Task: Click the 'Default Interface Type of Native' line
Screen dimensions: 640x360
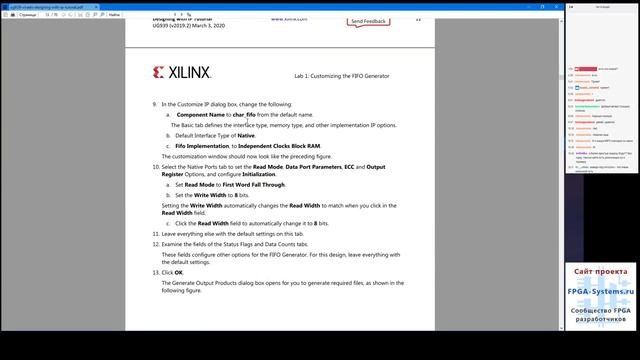Action: click(x=211, y=136)
